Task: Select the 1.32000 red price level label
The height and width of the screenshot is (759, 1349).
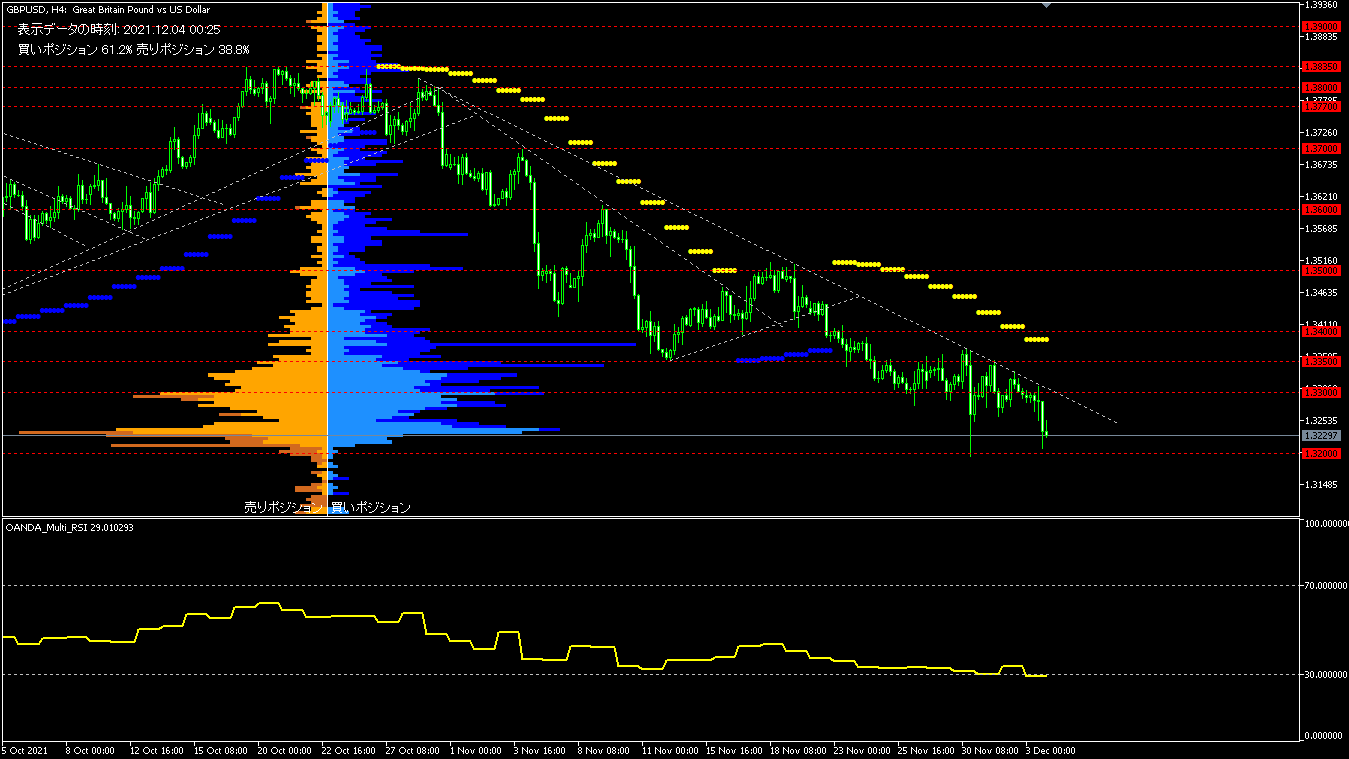Action: (1322, 453)
